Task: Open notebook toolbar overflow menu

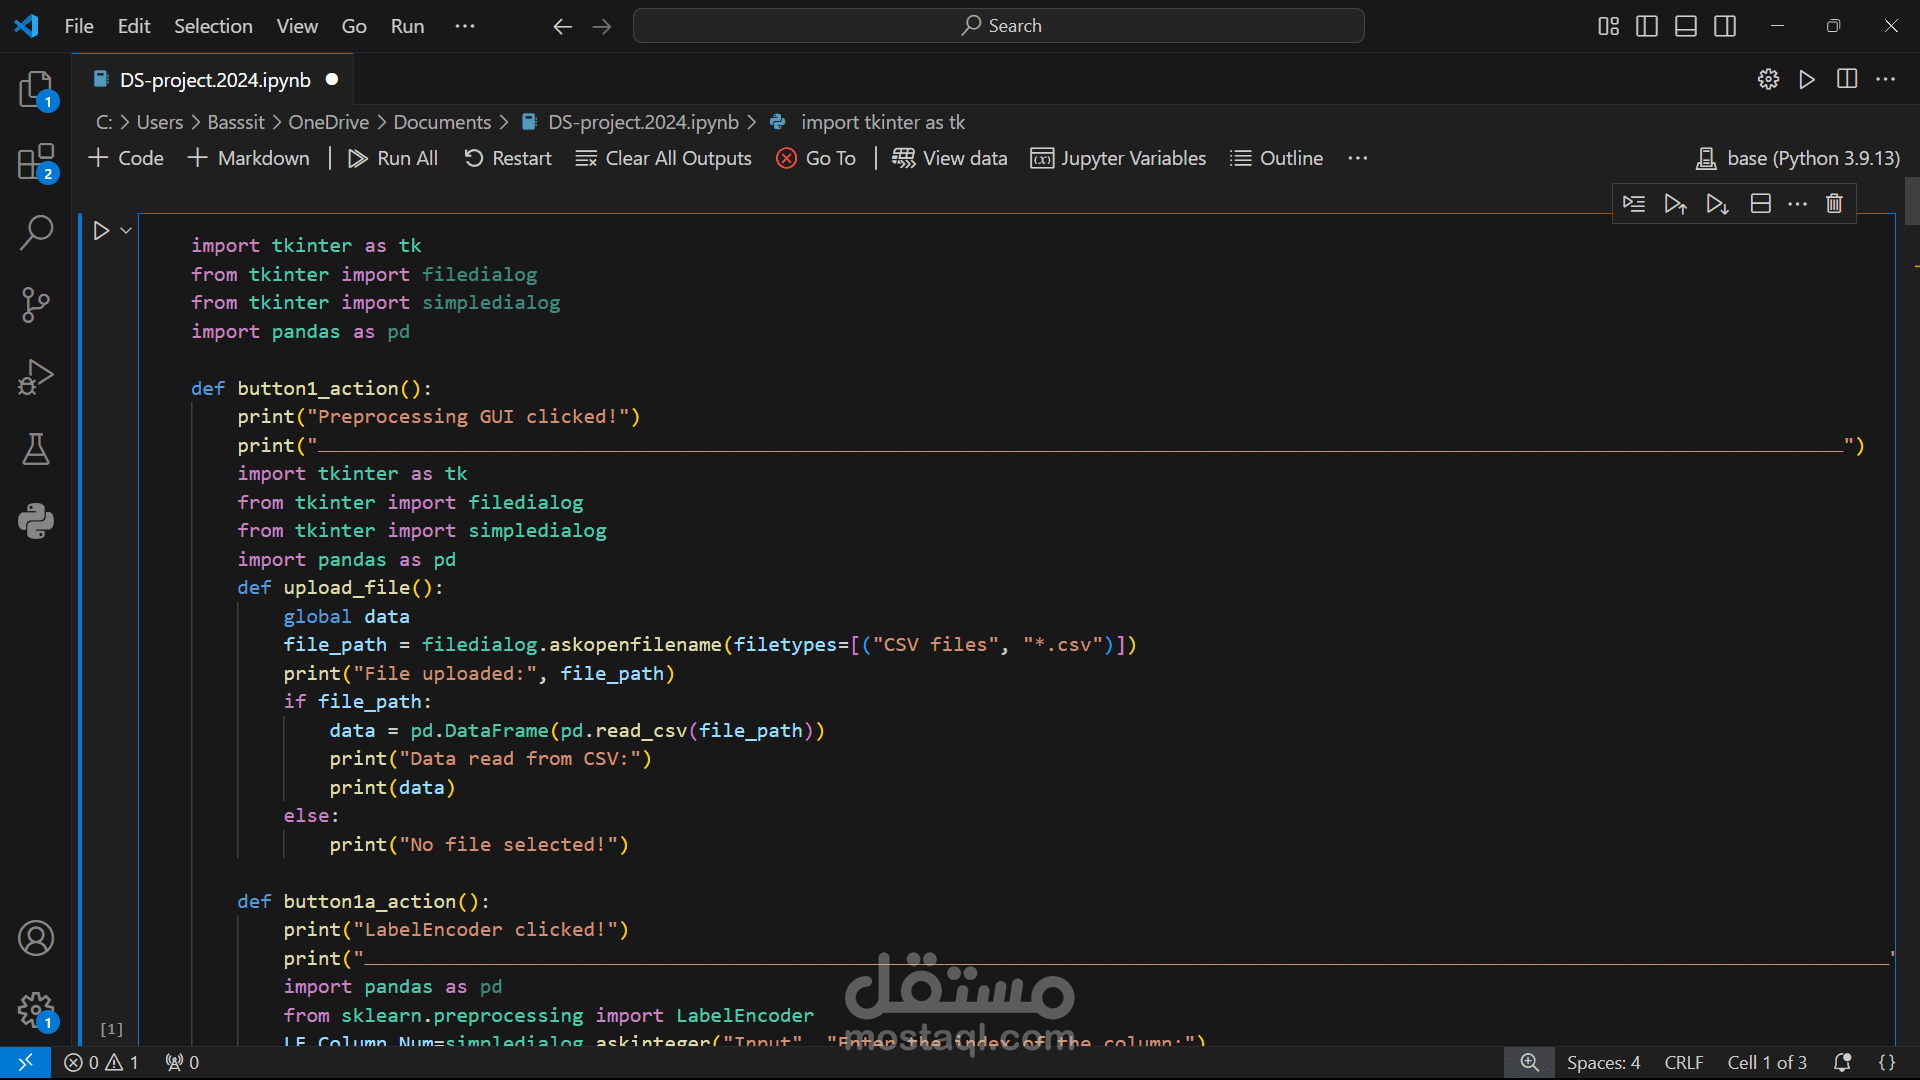Action: click(x=1357, y=158)
